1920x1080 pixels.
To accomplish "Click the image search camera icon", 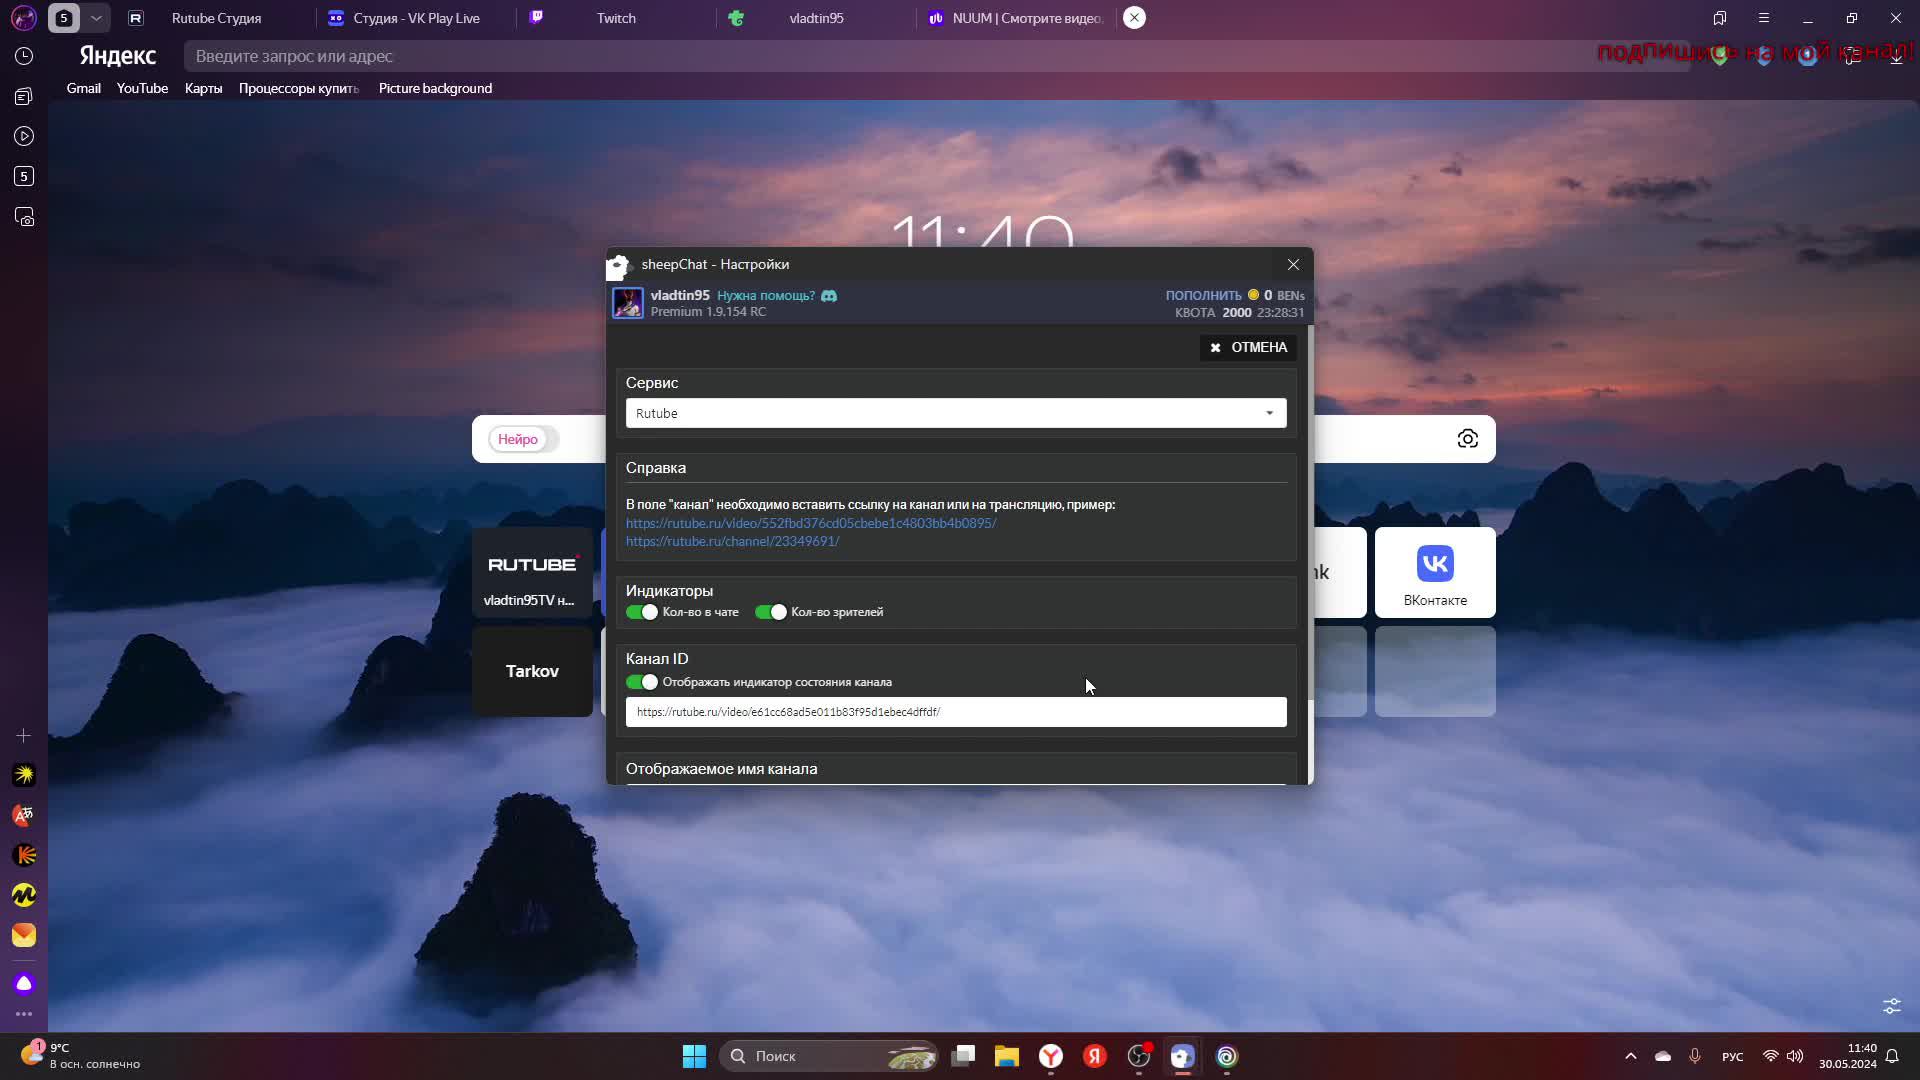I will point(1467,439).
